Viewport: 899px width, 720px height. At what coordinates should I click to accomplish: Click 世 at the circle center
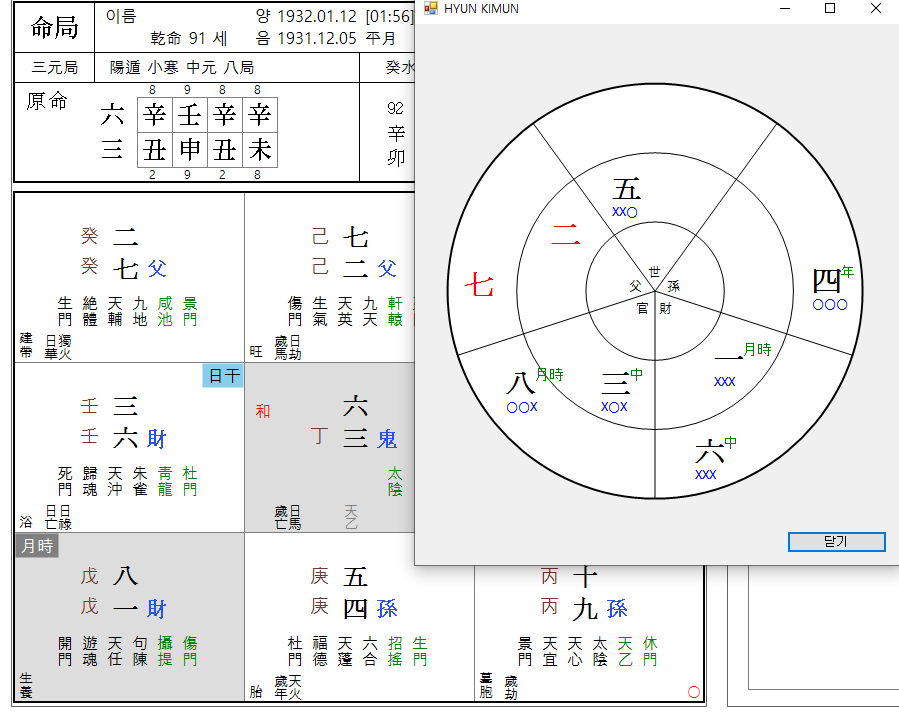tap(654, 272)
